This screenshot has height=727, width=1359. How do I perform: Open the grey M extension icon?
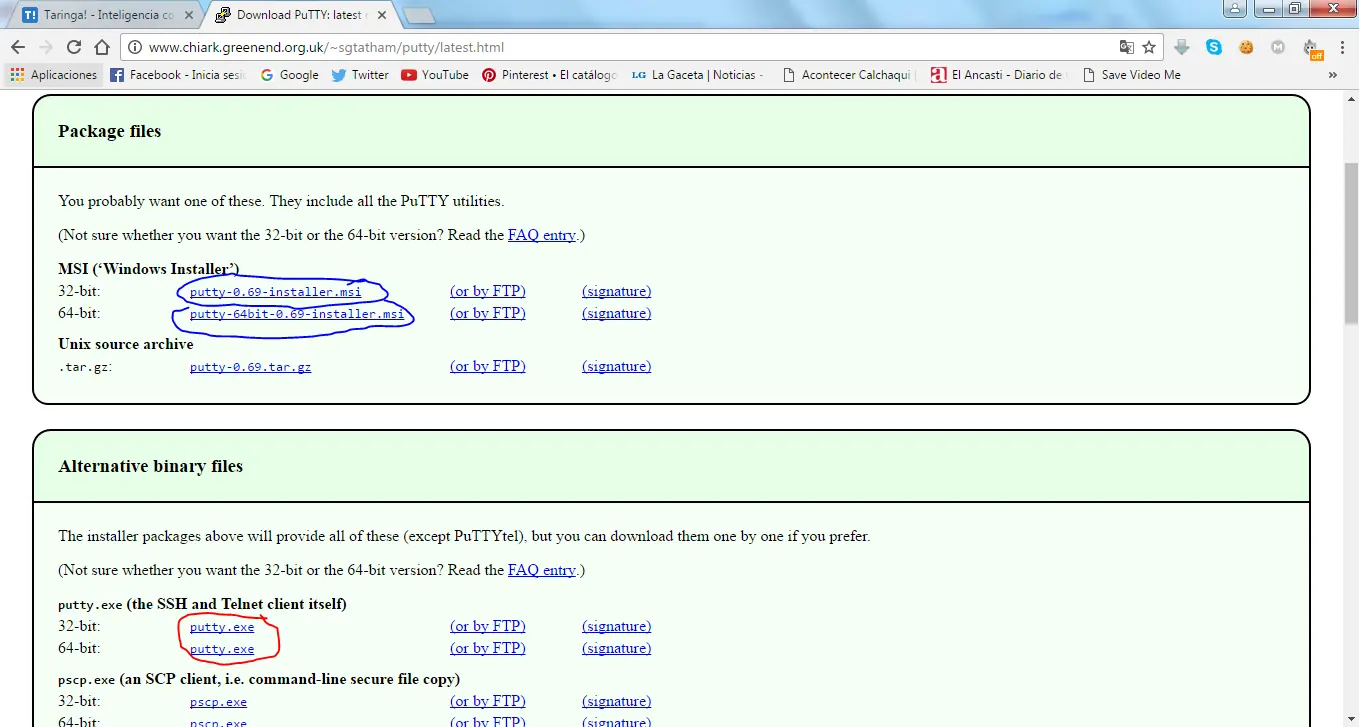click(1278, 47)
